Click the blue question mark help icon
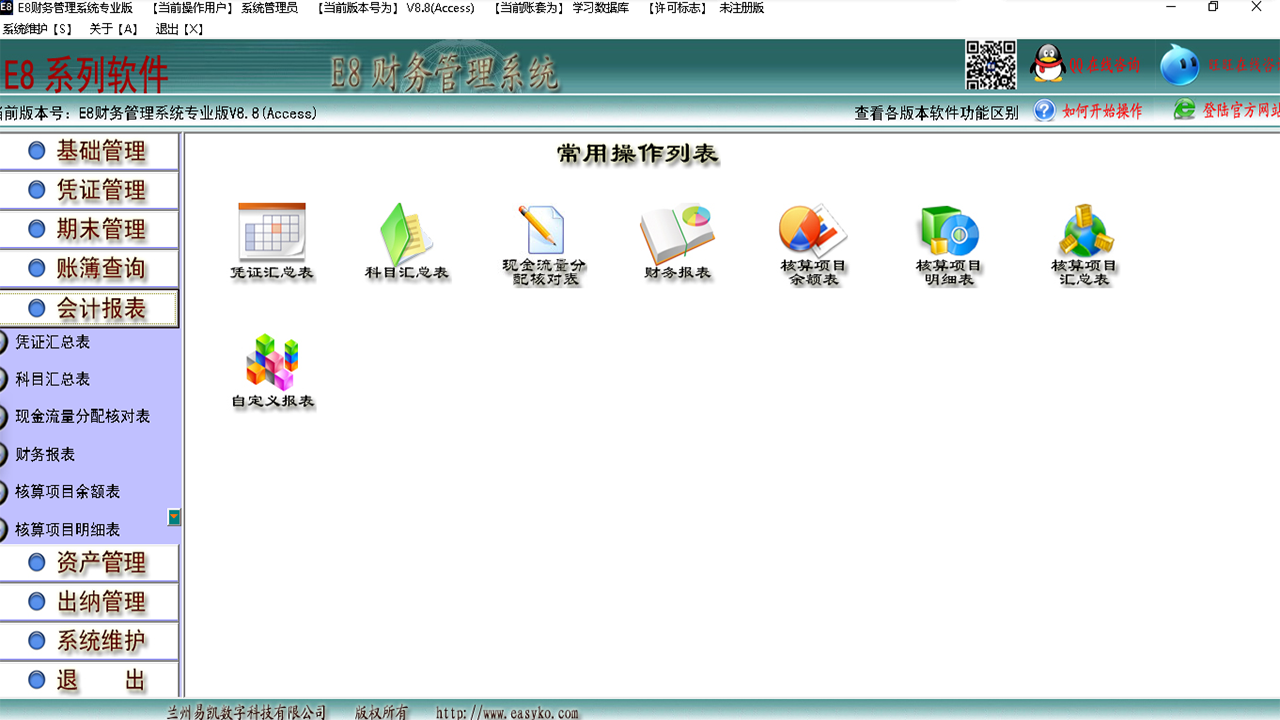 click(x=1044, y=111)
